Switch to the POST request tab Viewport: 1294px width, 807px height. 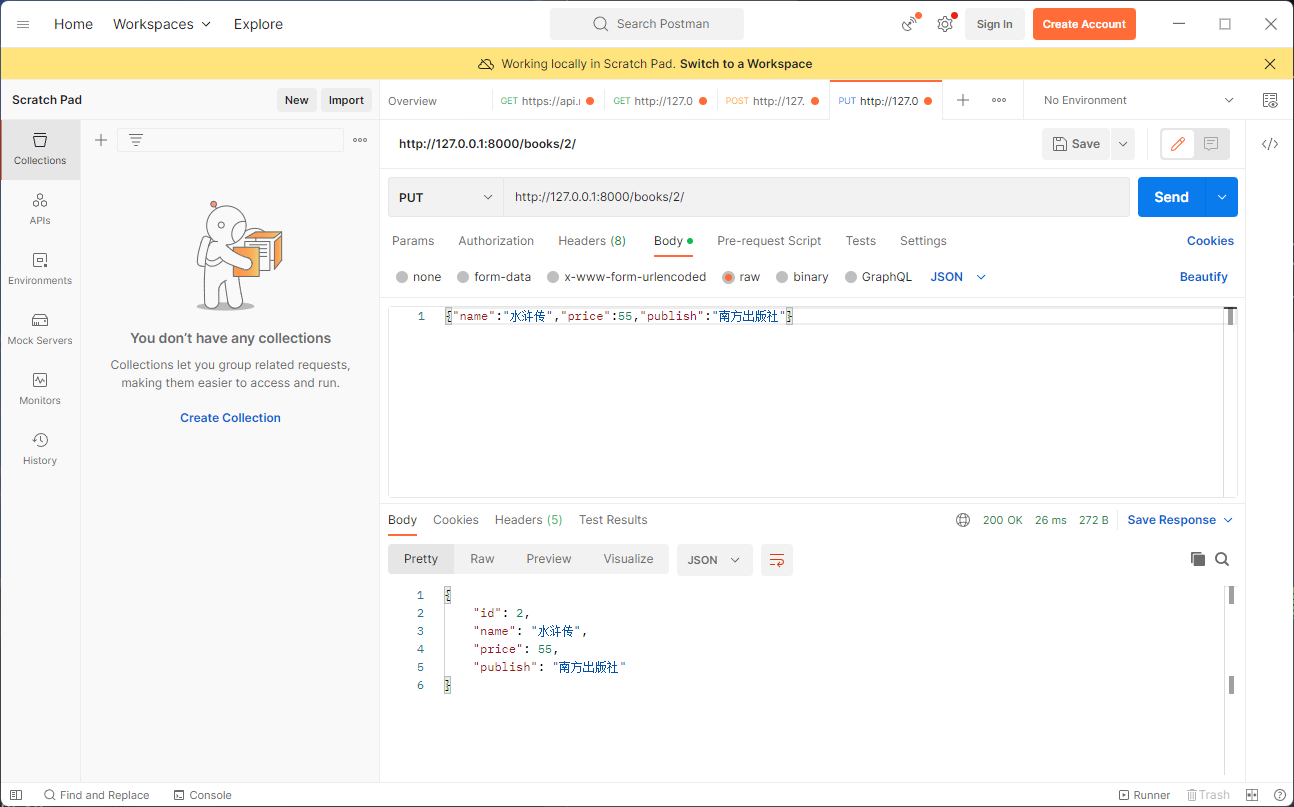(x=773, y=101)
